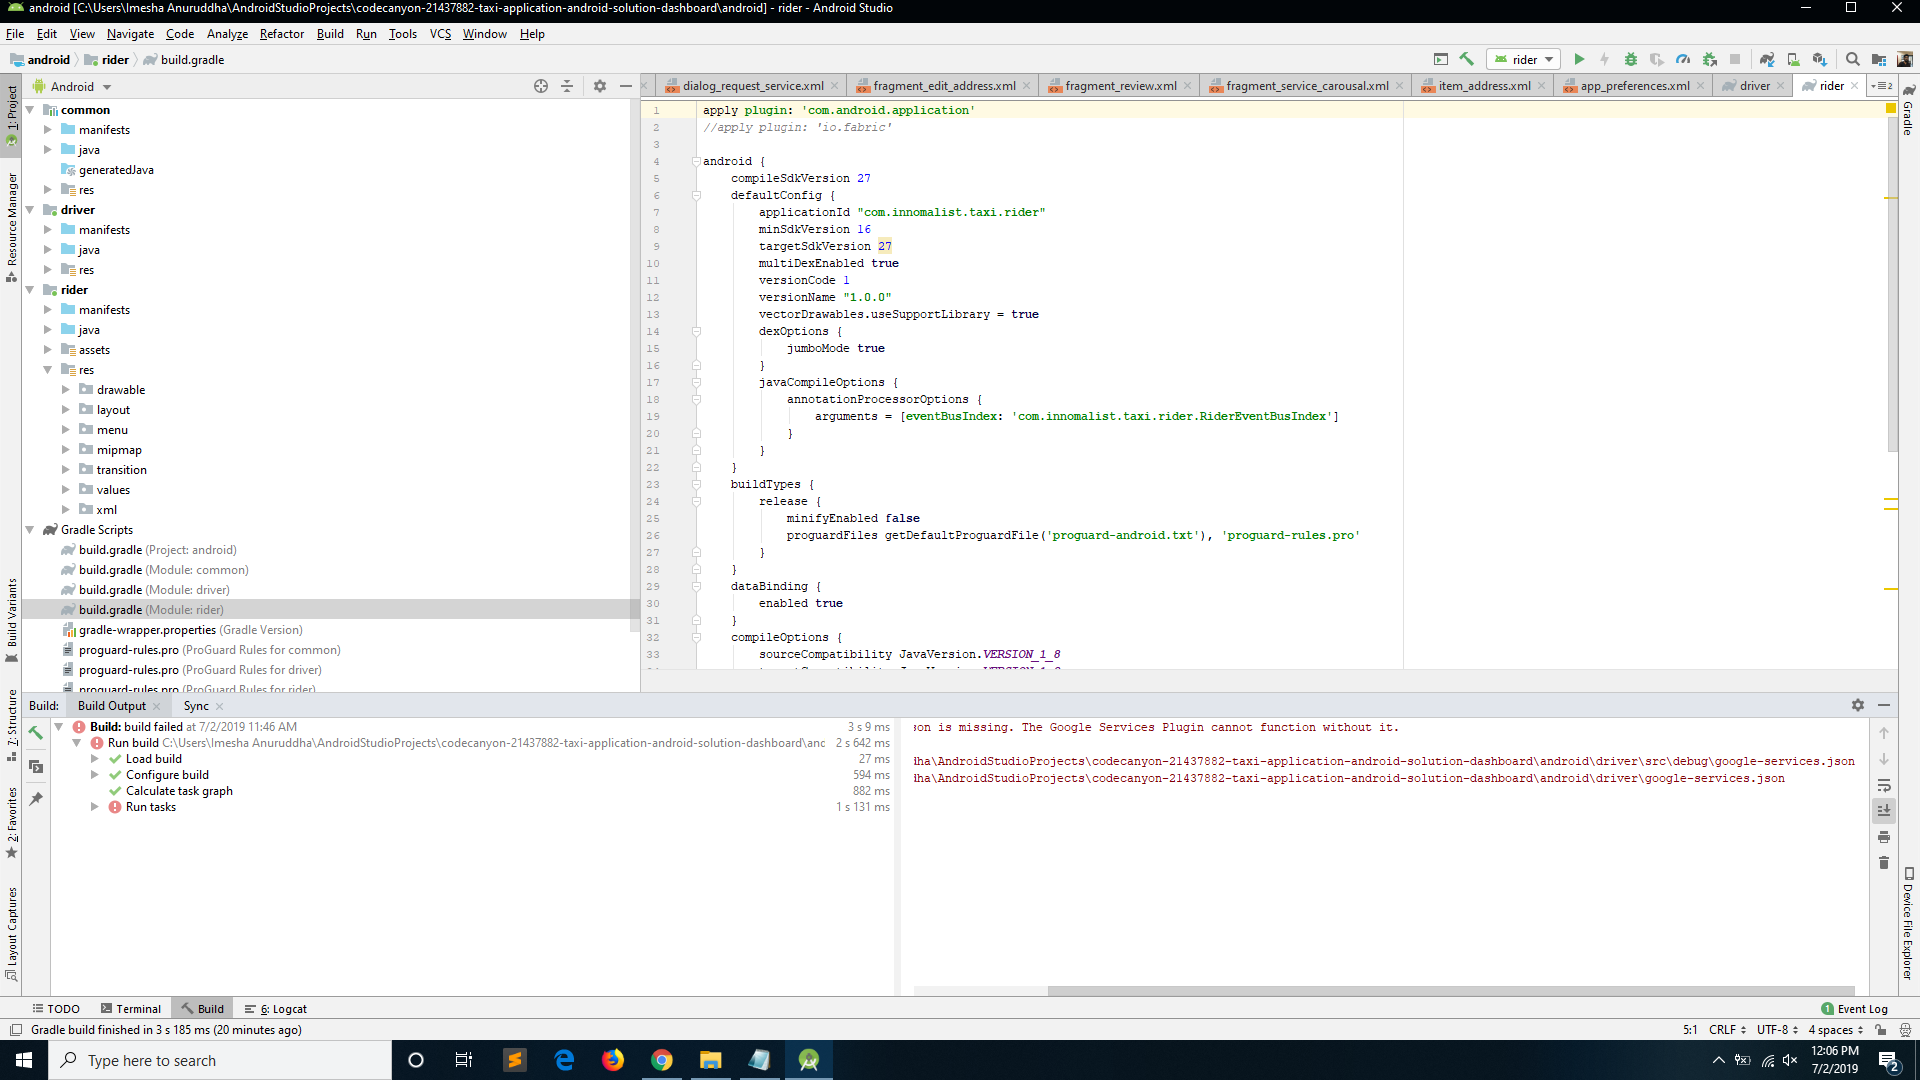Open the AVD Manager icon
Screen dimensions: 1920x1080
[1793, 60]
